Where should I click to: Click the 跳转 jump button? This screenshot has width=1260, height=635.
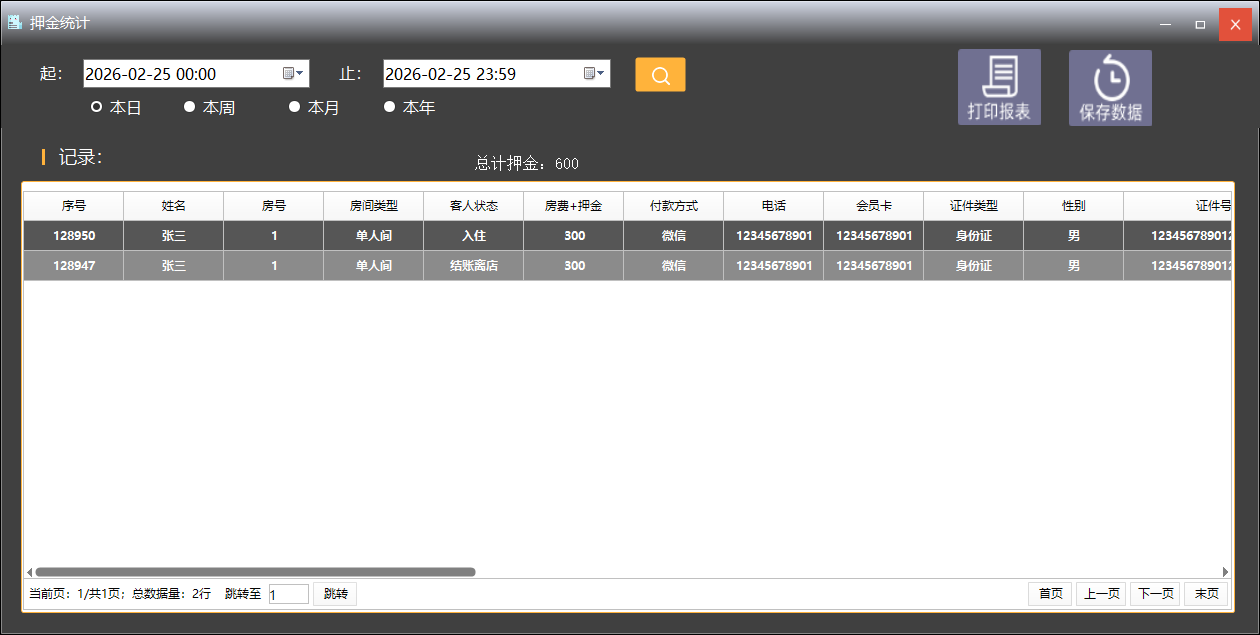click(x=334, y=593)
